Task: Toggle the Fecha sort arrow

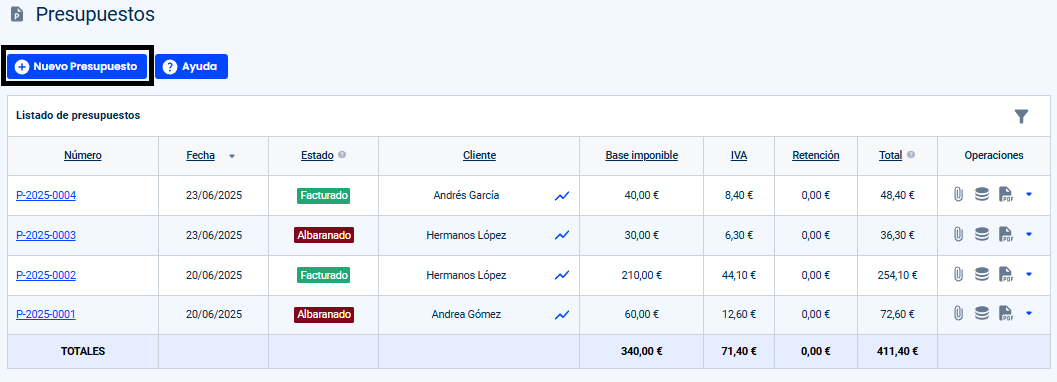Action: click(x=232, y=156)
